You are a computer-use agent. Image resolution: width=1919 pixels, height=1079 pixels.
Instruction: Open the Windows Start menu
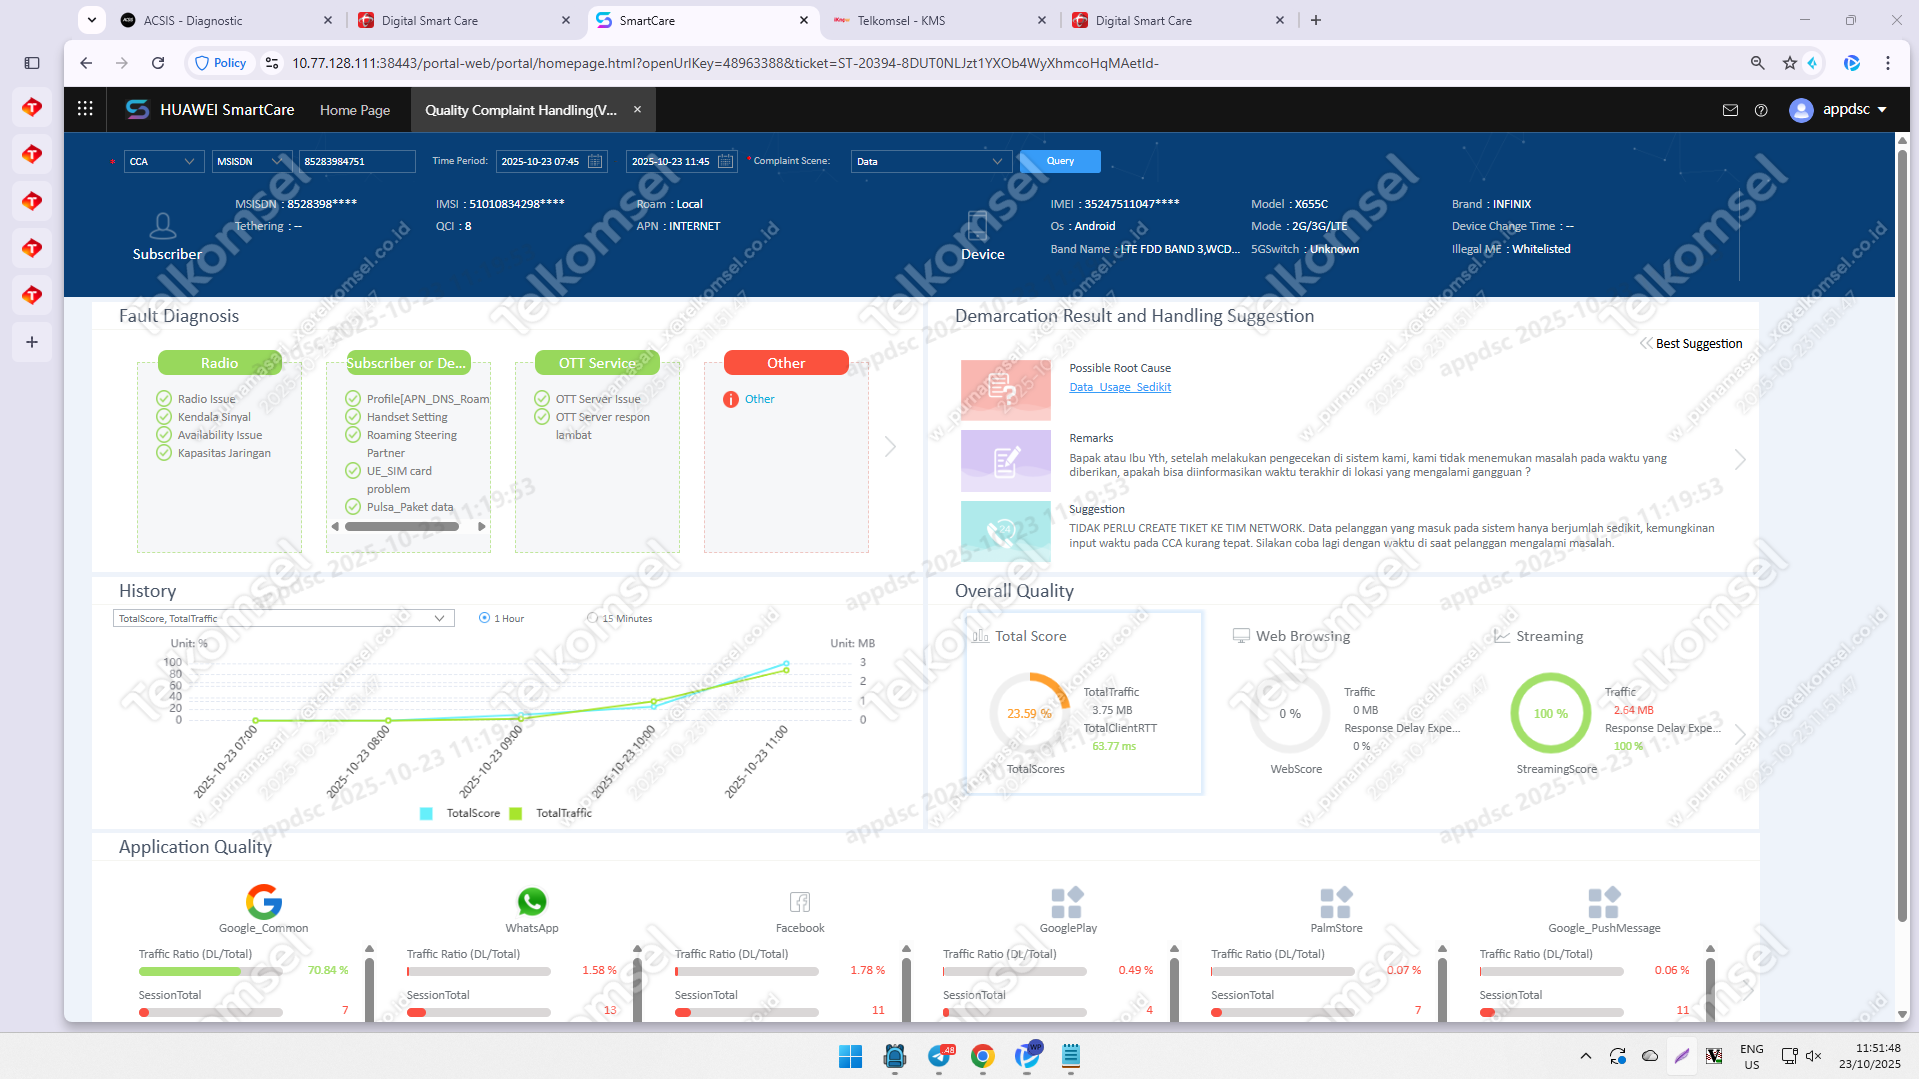pyautogui.click(x=850, y=1056)
